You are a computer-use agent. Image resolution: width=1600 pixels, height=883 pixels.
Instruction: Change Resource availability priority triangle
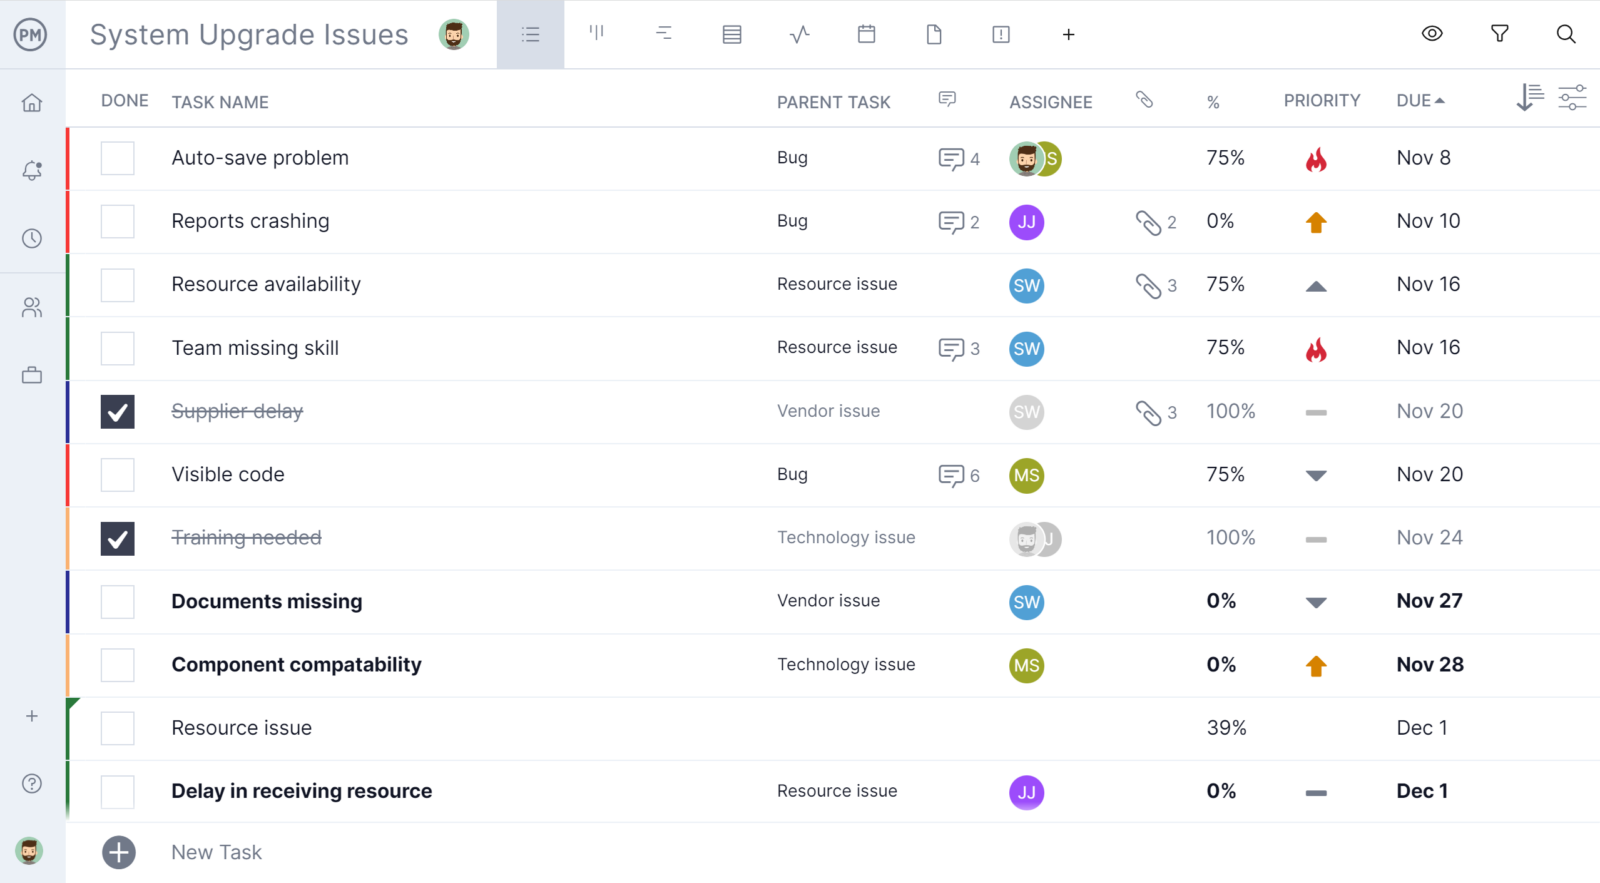pos(1316,286)
